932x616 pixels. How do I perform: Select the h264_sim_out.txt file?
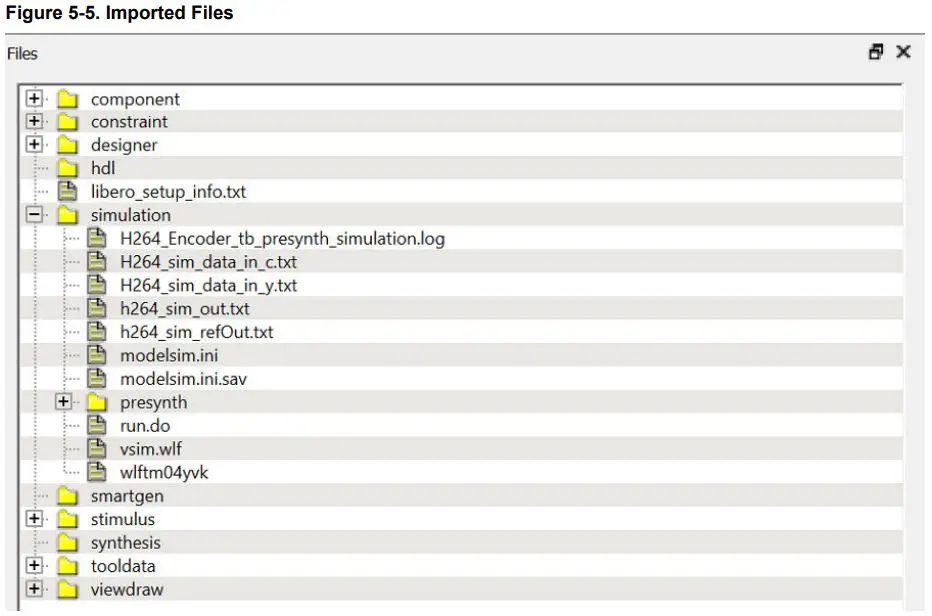tap(184, 309)
